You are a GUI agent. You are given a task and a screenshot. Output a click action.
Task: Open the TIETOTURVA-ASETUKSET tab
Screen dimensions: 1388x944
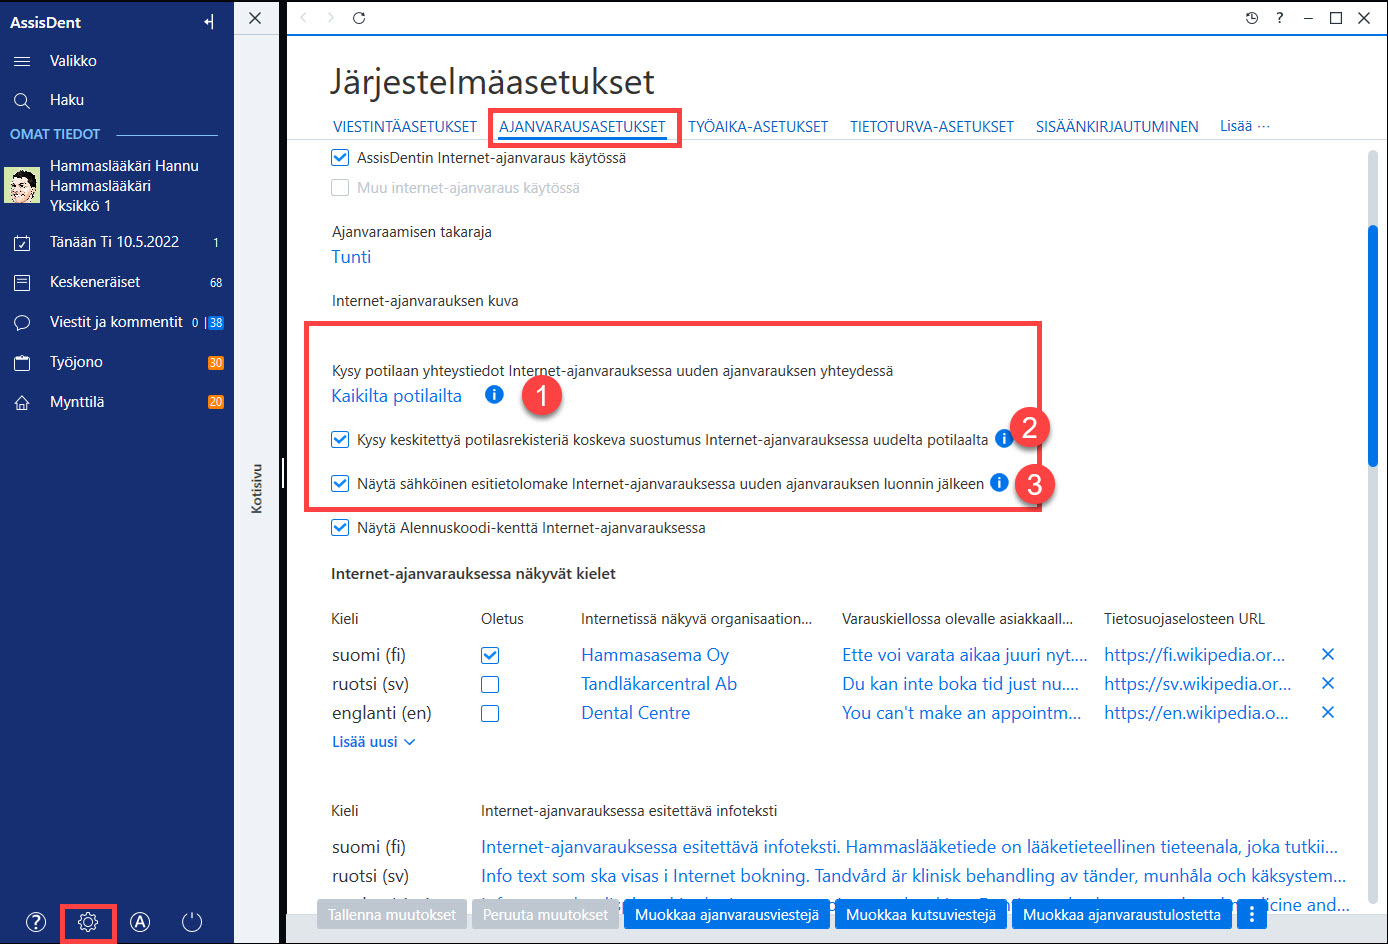(x=932, y=127)
